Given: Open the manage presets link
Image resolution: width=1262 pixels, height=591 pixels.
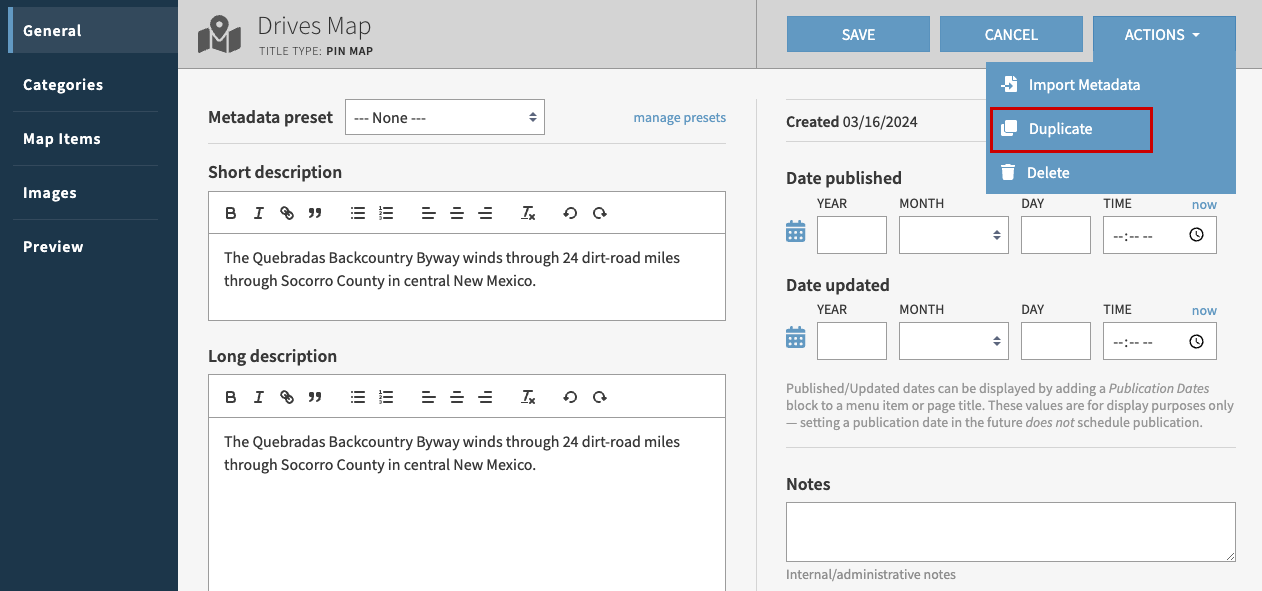Looking at the screenshot, I should 679,117.
